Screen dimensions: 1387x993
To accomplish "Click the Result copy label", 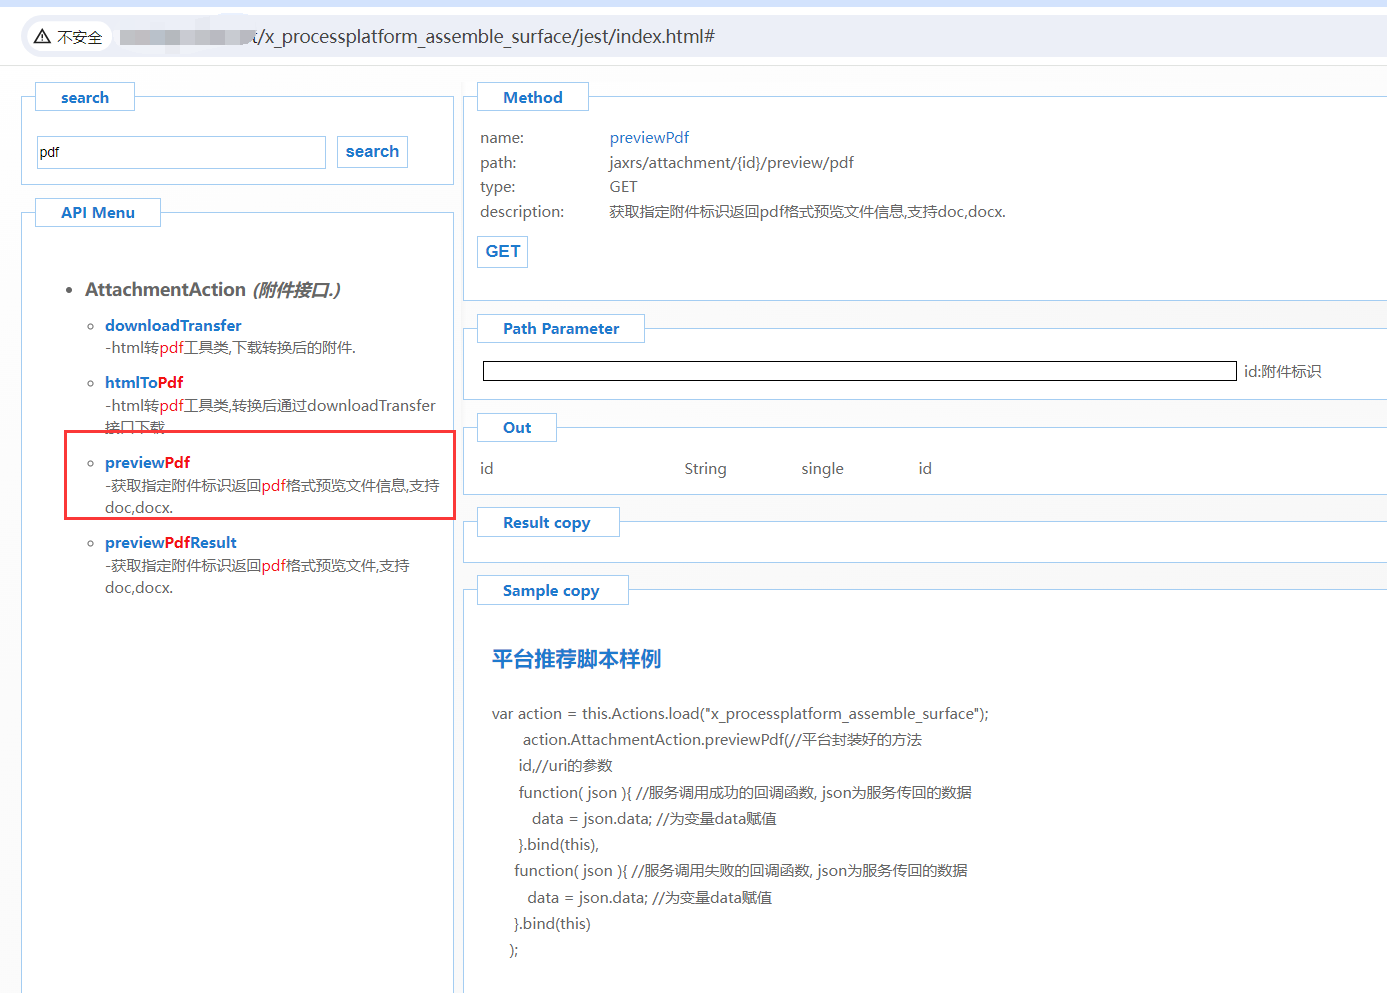I will 546,522.
